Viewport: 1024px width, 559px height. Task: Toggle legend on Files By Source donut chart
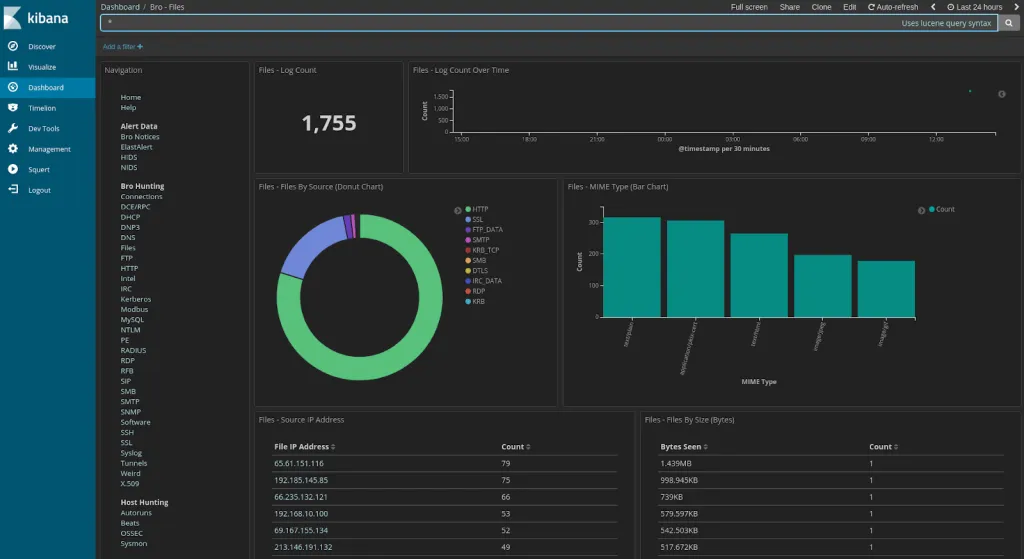458,210
